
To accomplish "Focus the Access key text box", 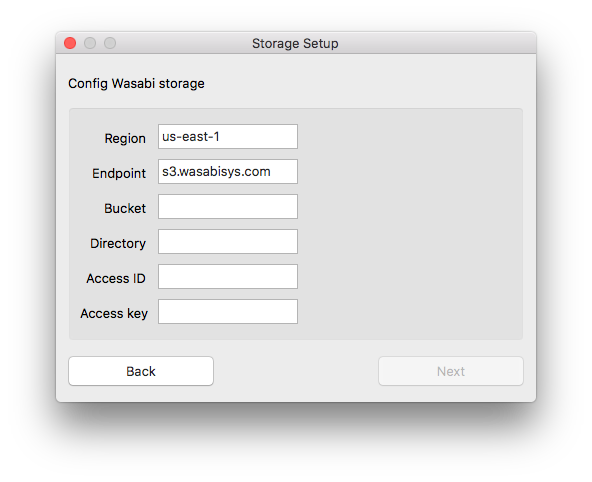I will click(228, 312).
